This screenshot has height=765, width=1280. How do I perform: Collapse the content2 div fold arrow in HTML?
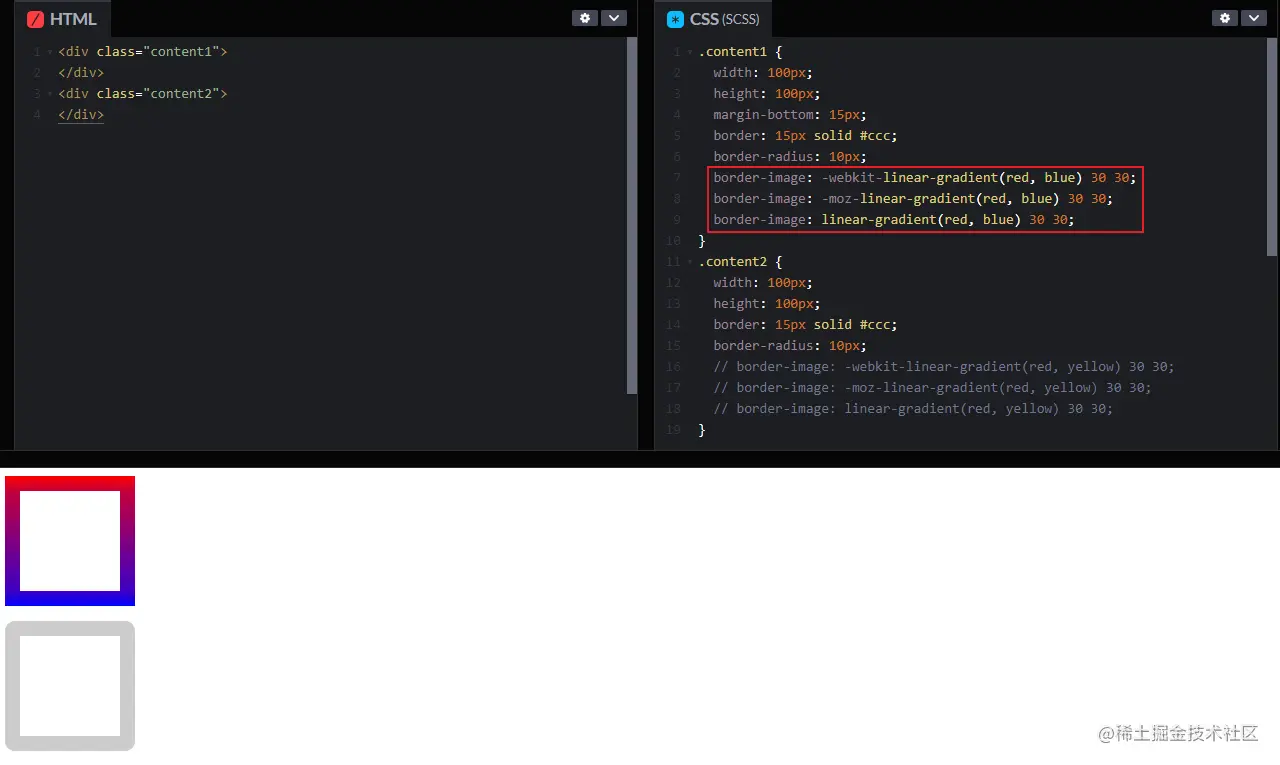coord(50,94)
